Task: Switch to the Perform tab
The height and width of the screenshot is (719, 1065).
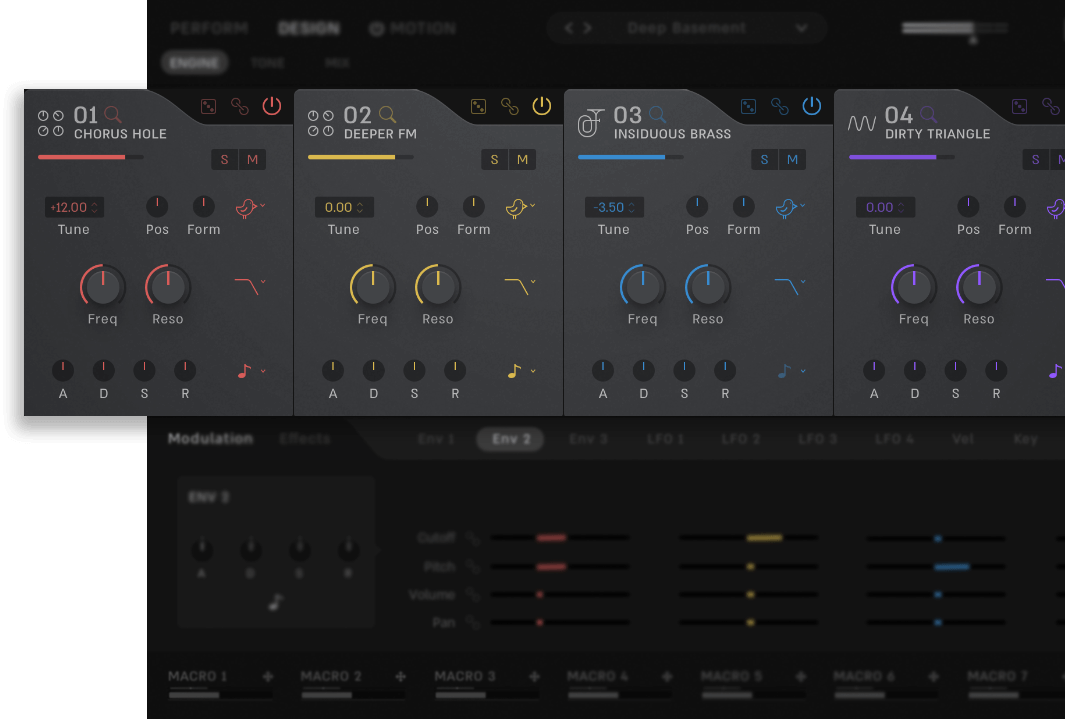Action: 208,28
